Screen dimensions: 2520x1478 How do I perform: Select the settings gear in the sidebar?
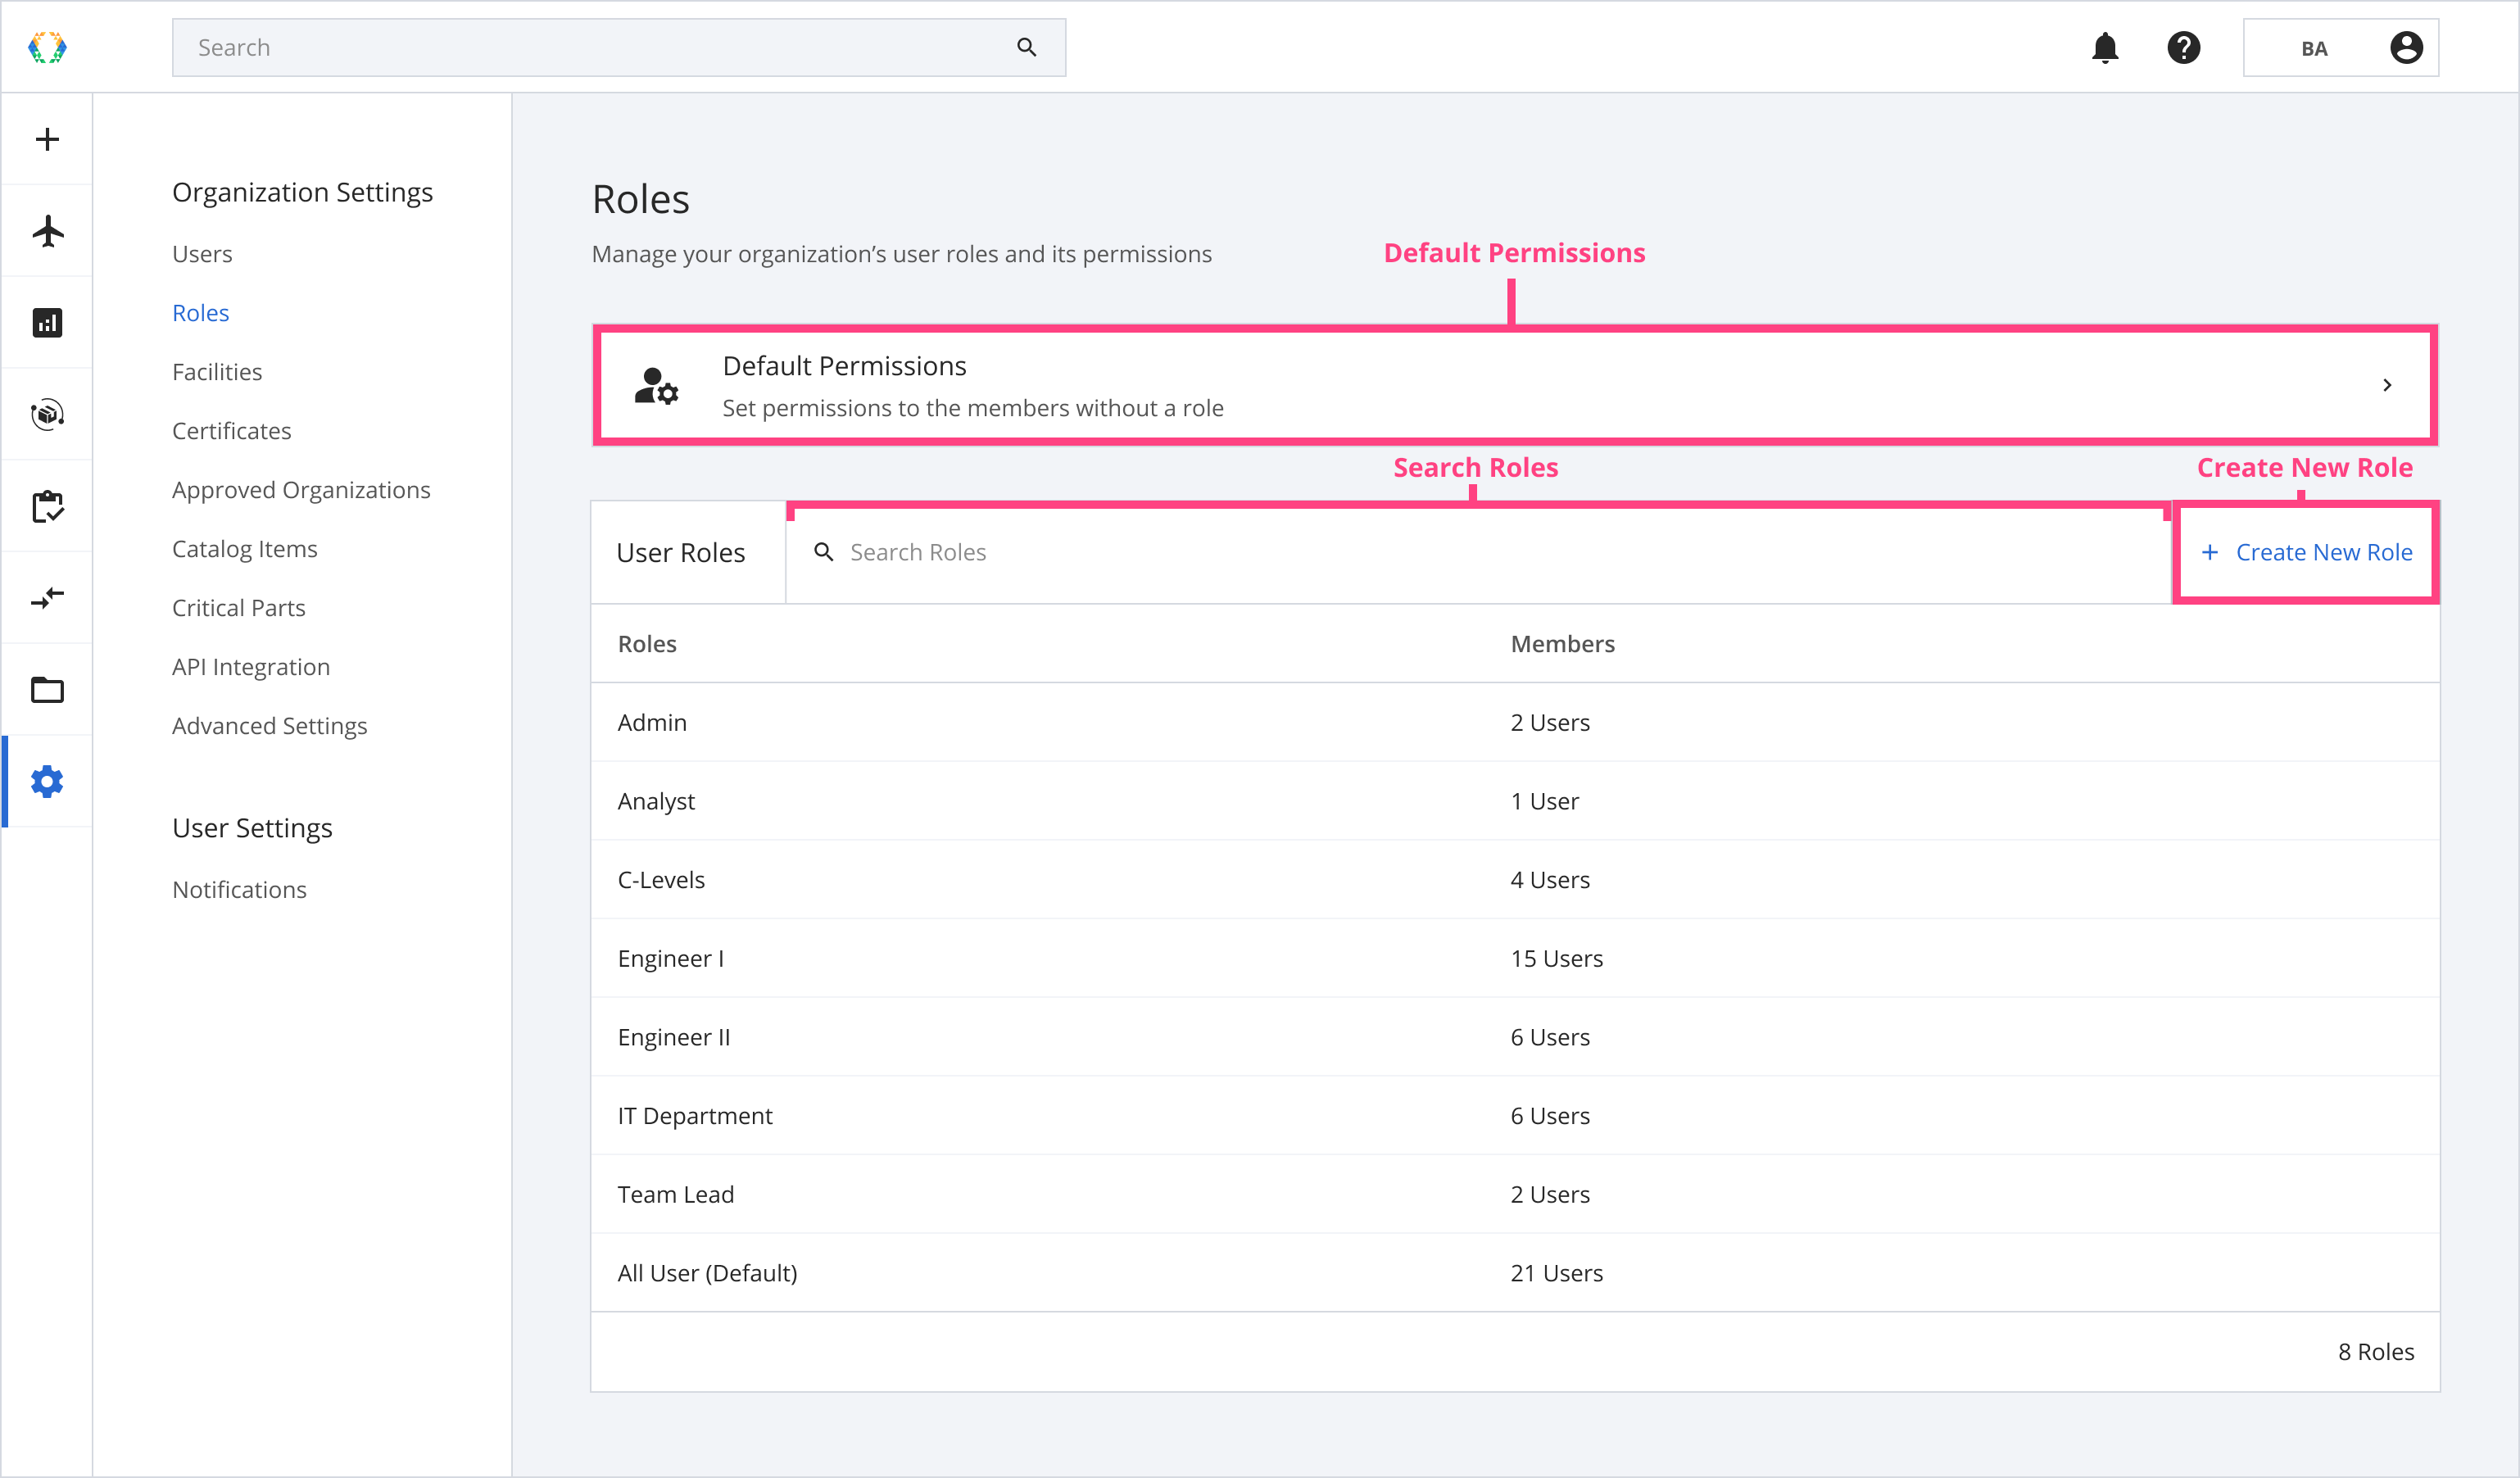47,781
